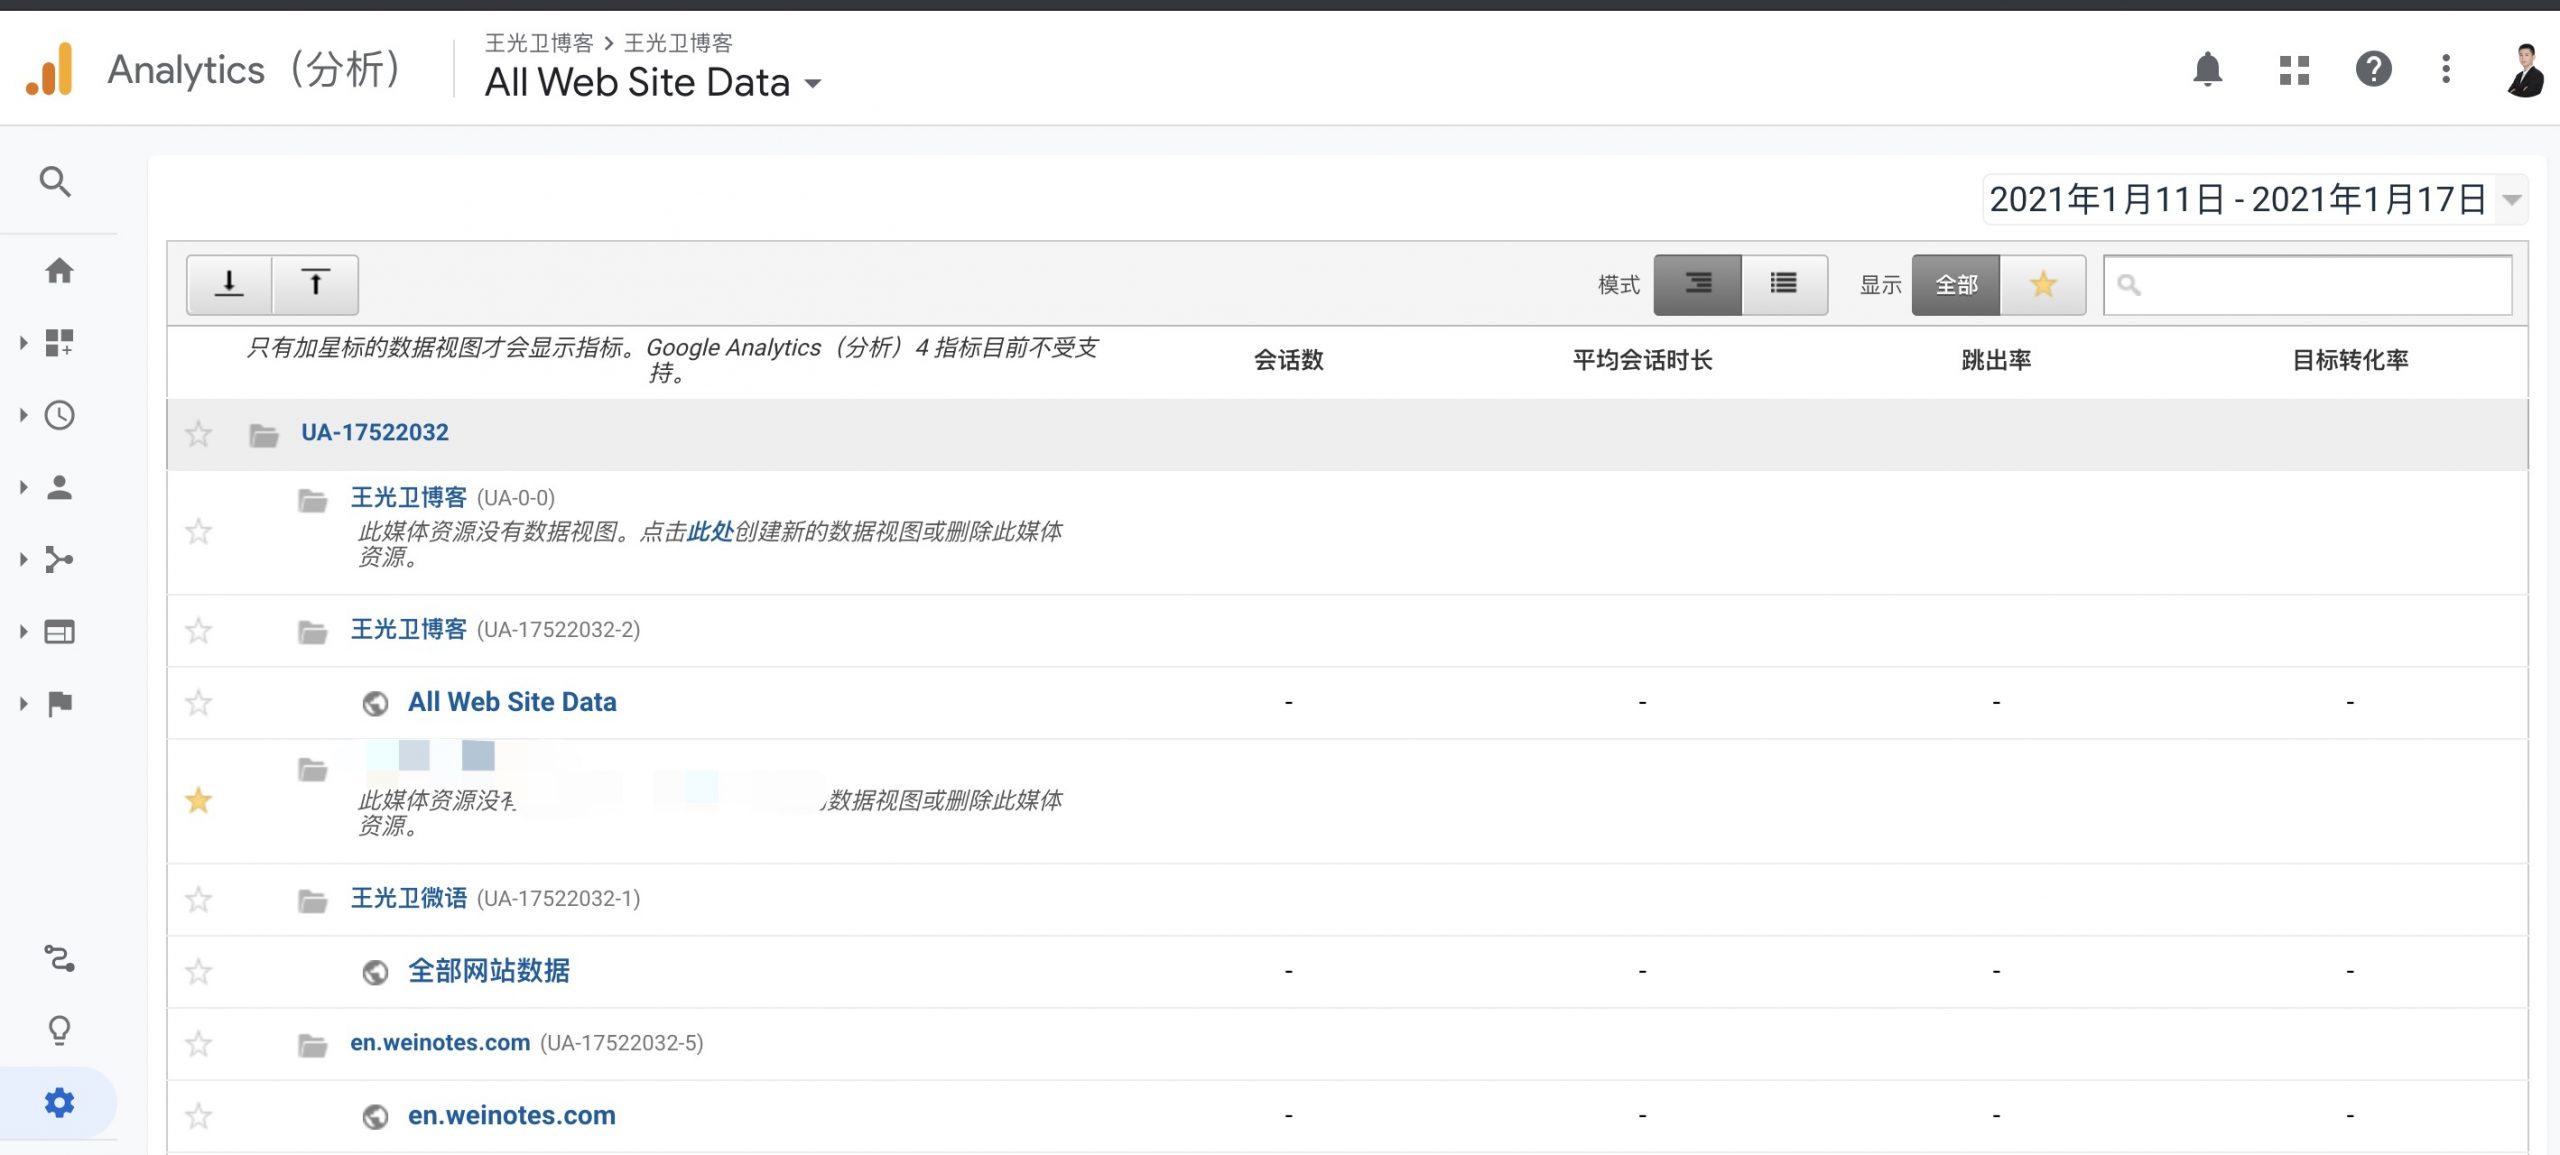Open the Discover lightbulb sidebar icon

(x=59, y=1031)
